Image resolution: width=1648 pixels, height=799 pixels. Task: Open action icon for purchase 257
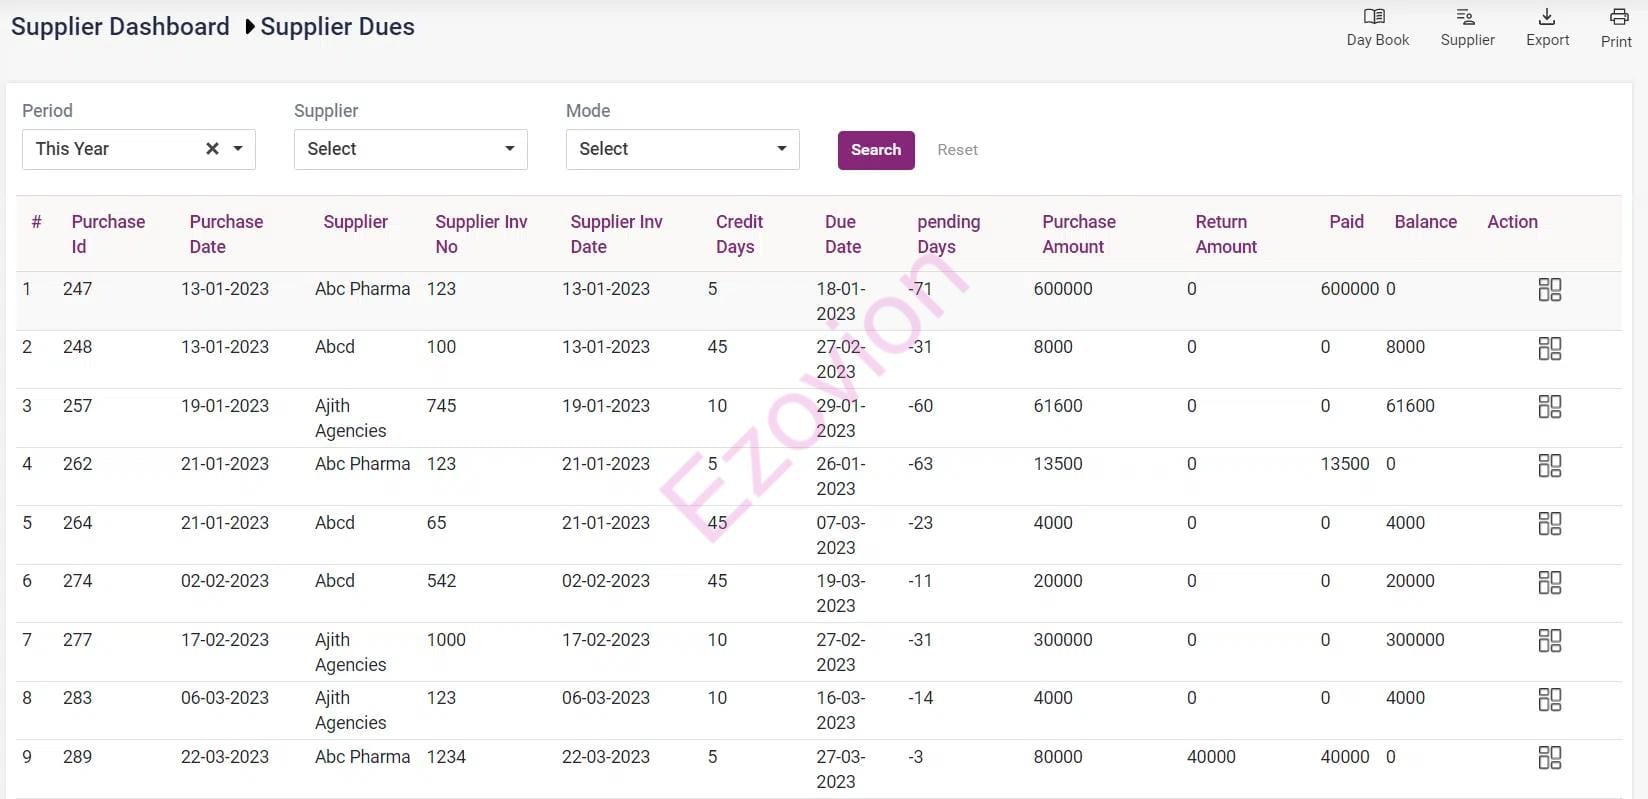coord(1549,407)
